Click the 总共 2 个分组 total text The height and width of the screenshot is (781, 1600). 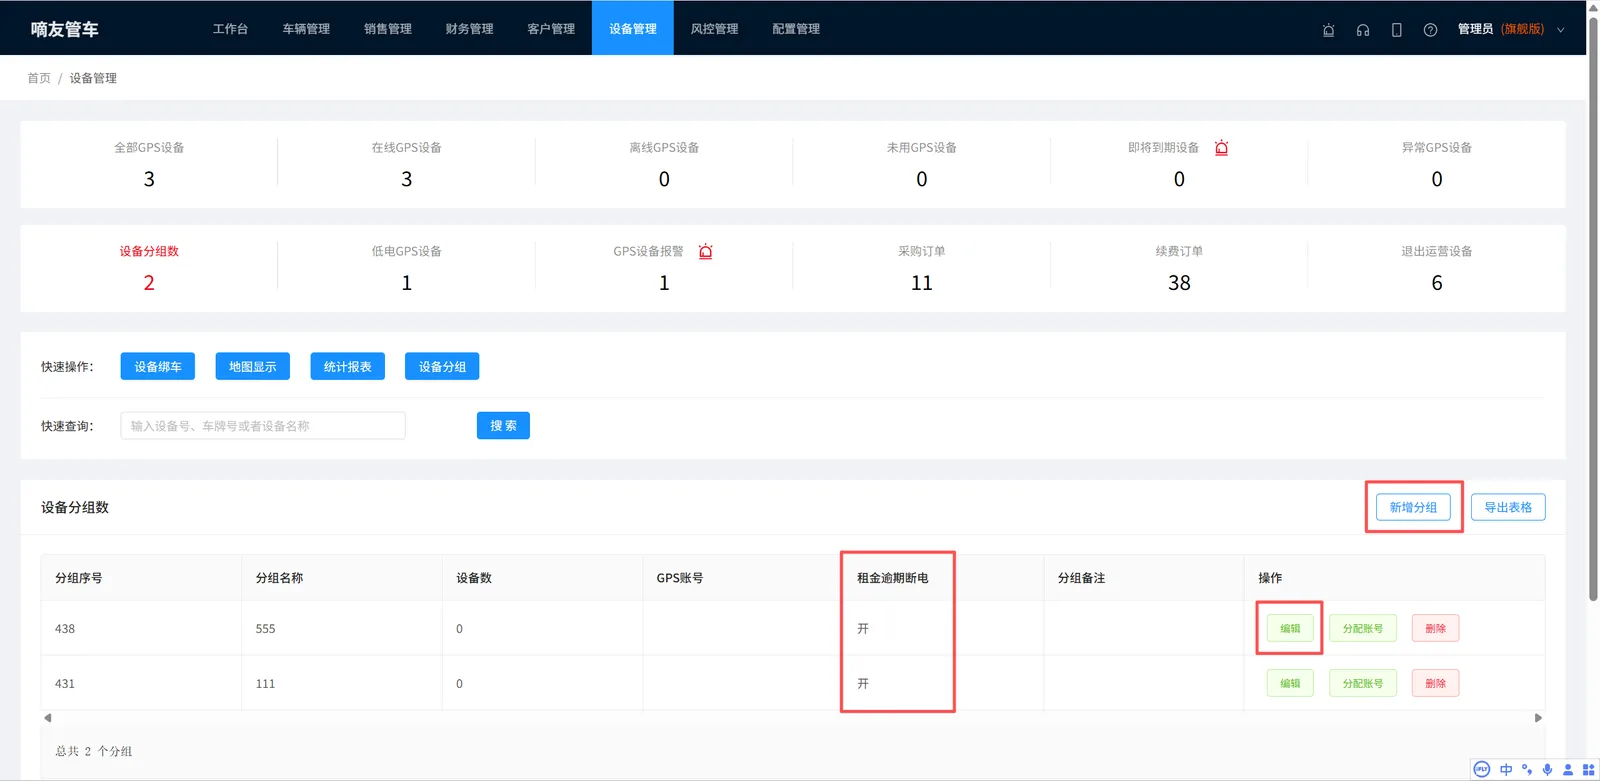pos(94,751)
